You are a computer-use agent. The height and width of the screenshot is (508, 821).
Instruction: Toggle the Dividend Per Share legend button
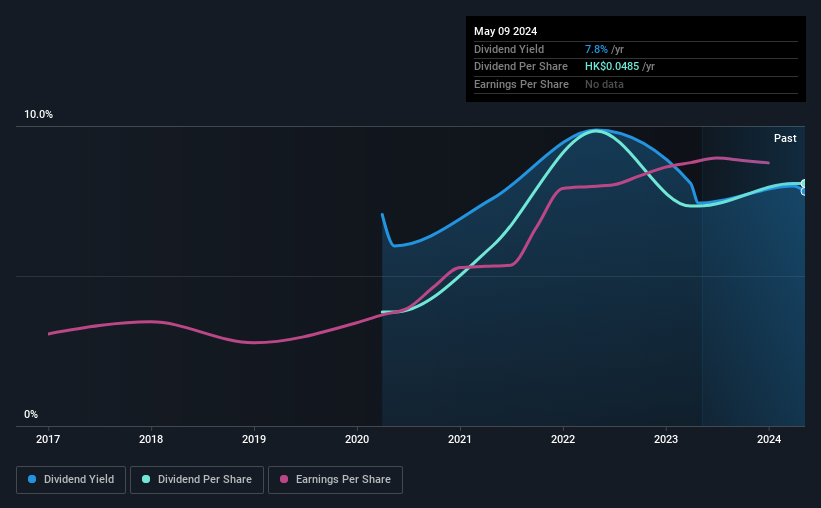pyautogui.click(x=197, y=480)
